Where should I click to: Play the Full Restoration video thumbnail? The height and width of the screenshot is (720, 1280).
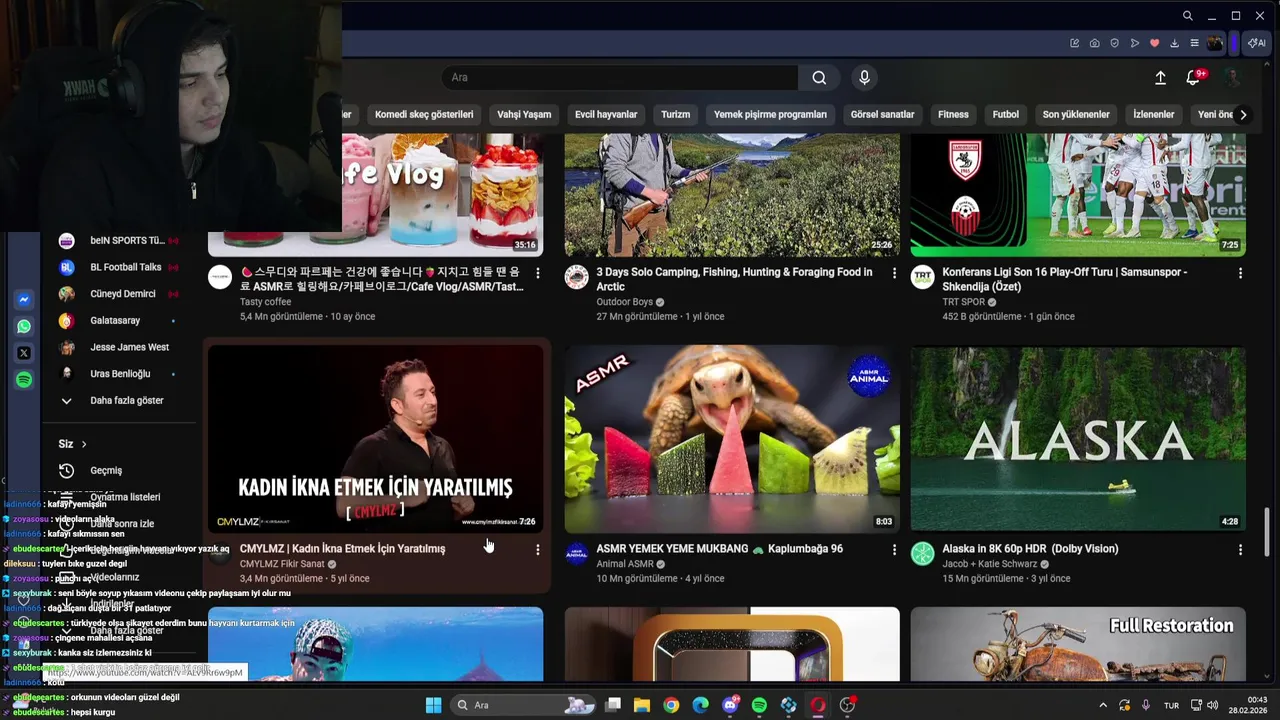point(1078,644)
